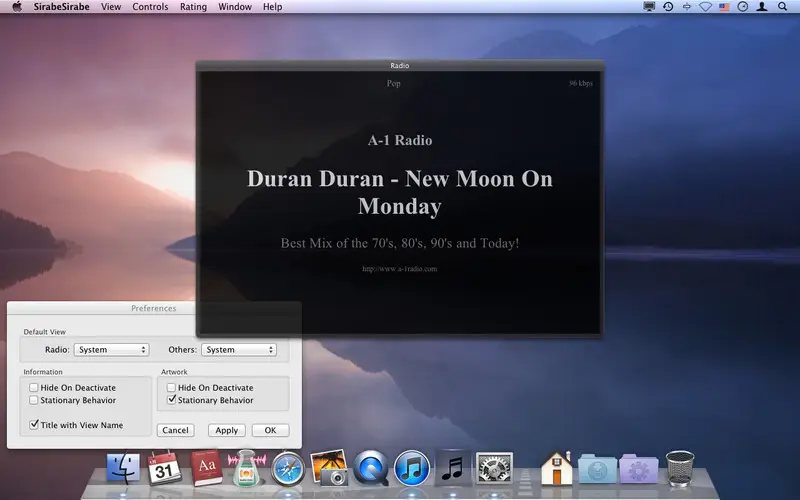This screenshot has height=500, width=800.
Task: Uncheck Title with View Name
Action: 34,424
